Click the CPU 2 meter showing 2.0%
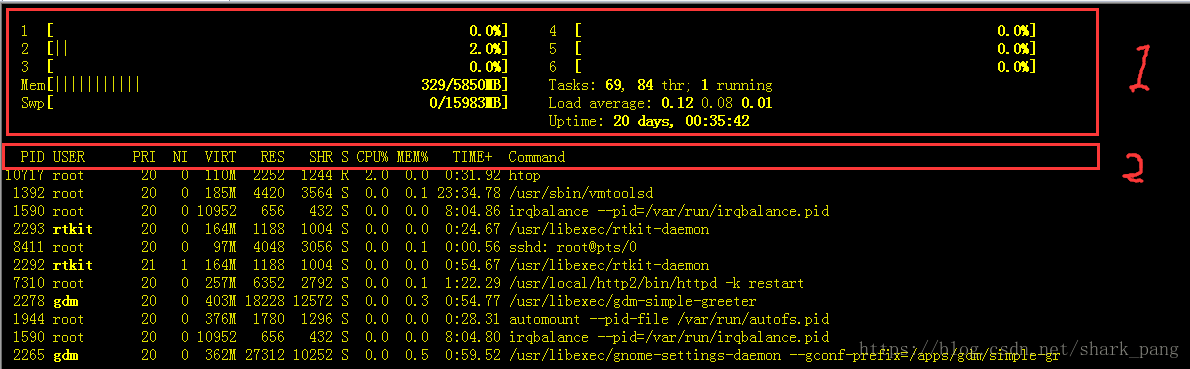Image resolution: width=1190 pixels, height=369 pixels. (264, 49)
